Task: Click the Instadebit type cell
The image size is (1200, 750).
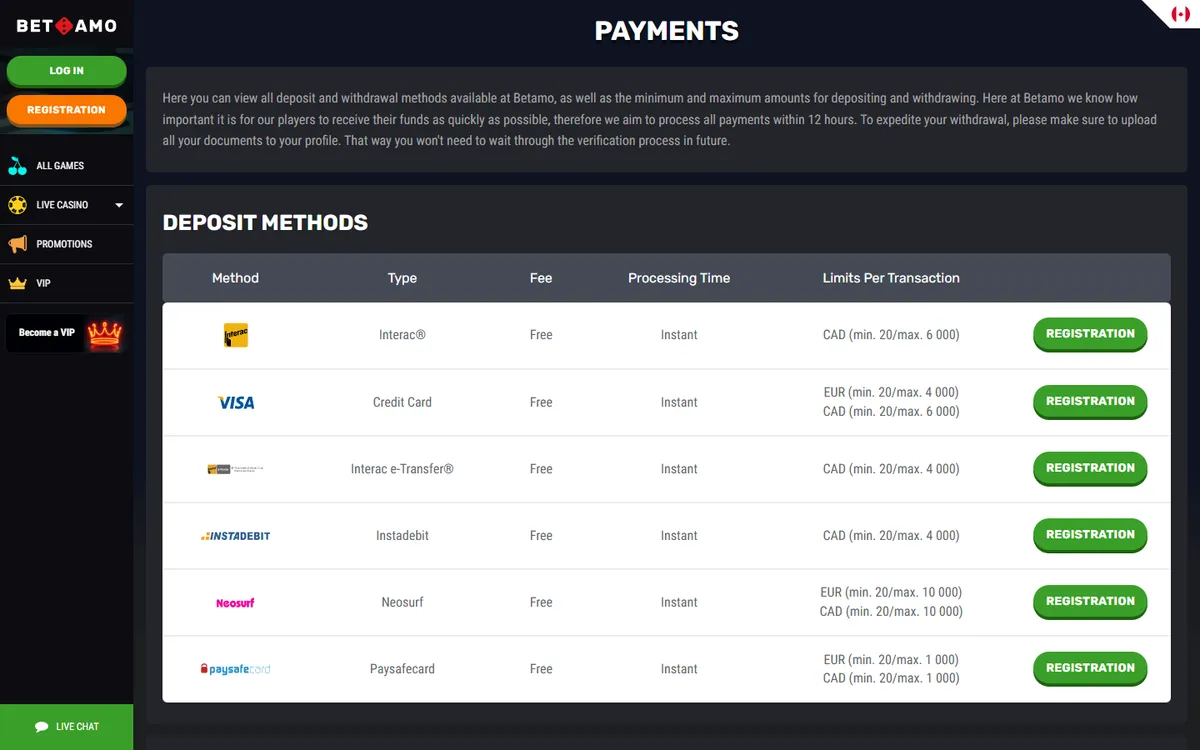Action: coord(402,536)
